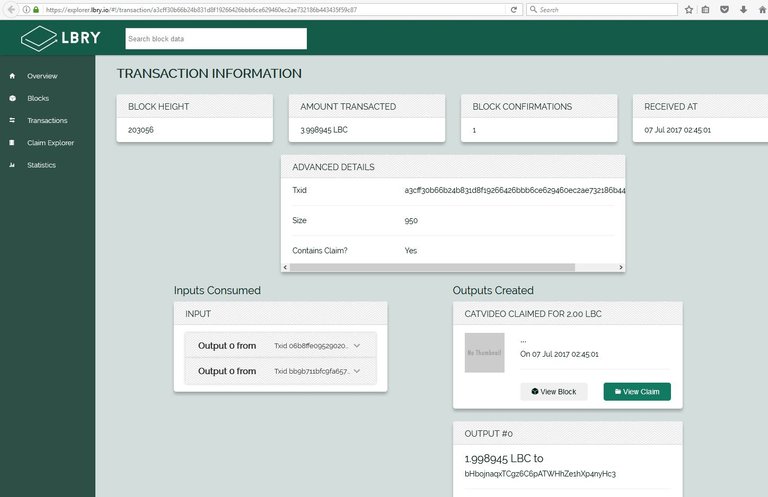Open the Transactions sidebar menu item
The height and width of the screenshot is (497, 768).
coord(47,121)
